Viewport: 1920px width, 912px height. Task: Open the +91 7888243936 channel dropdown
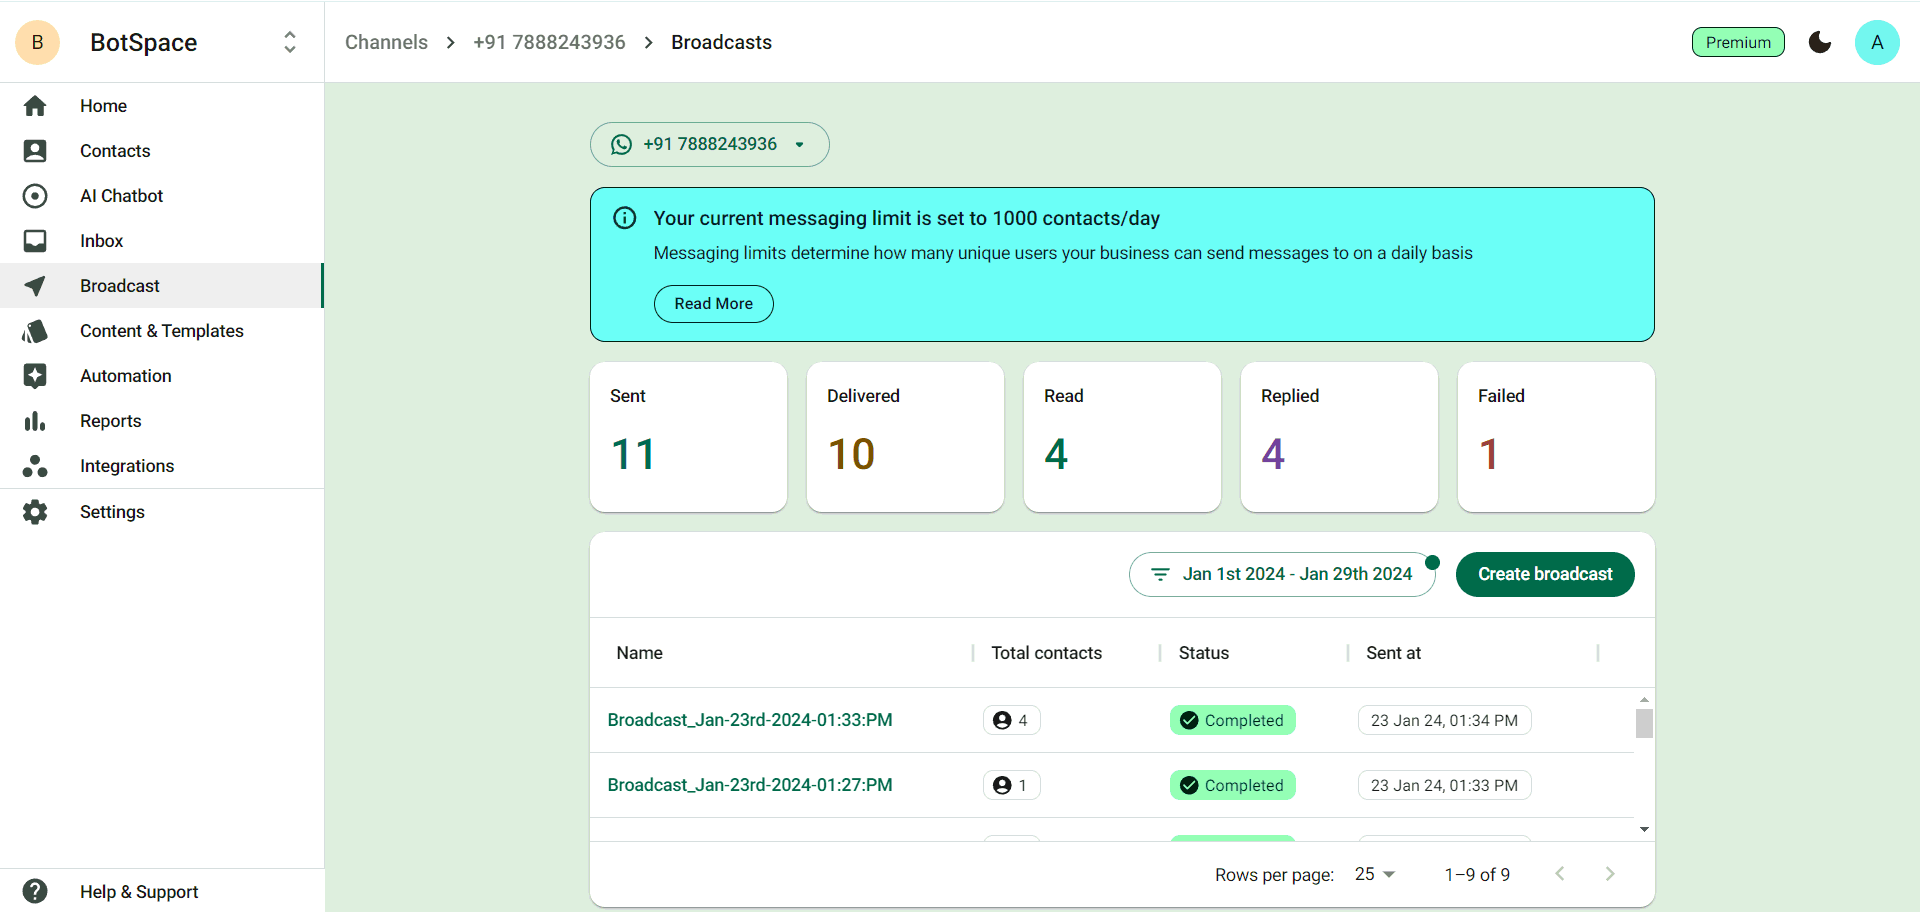point(710,144)
